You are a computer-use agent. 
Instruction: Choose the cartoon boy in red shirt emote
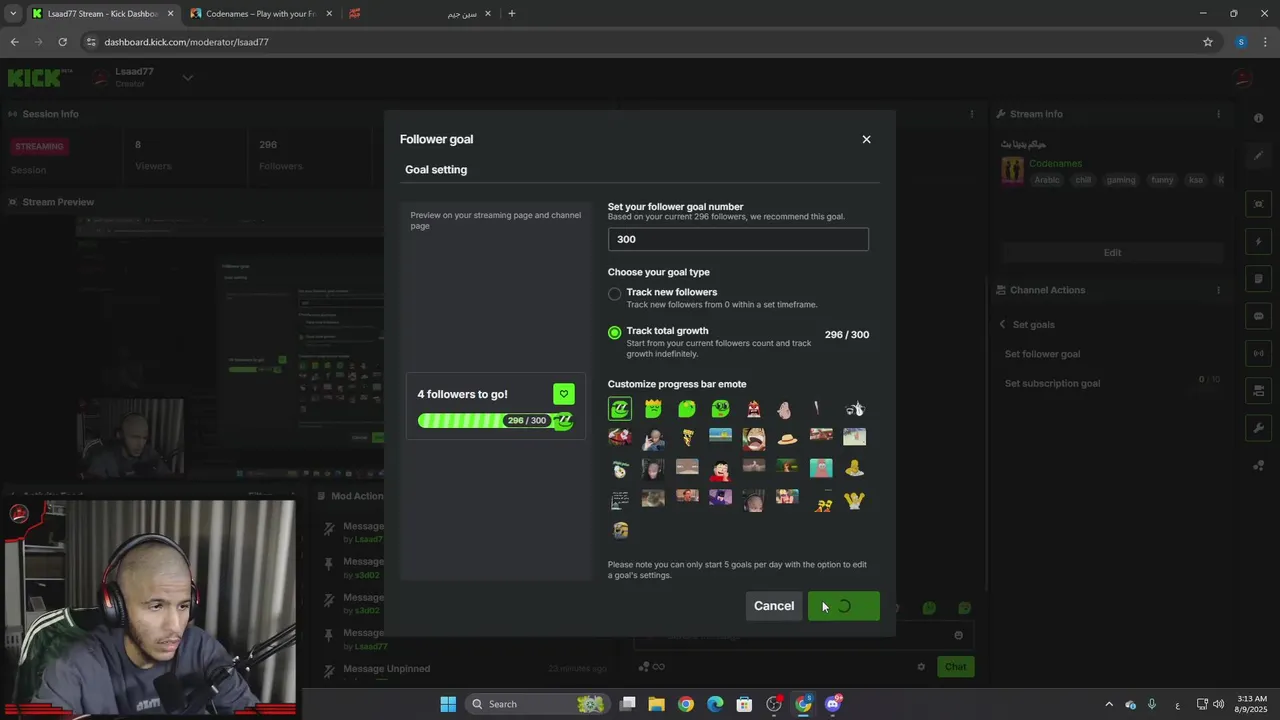[720, 470]
